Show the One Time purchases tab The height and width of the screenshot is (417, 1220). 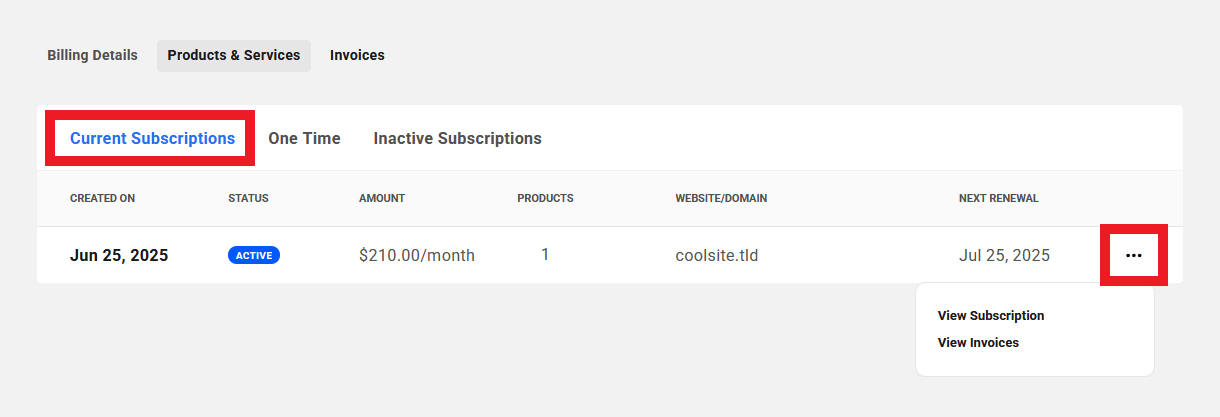pyautogui.click(x=304, y=139)
